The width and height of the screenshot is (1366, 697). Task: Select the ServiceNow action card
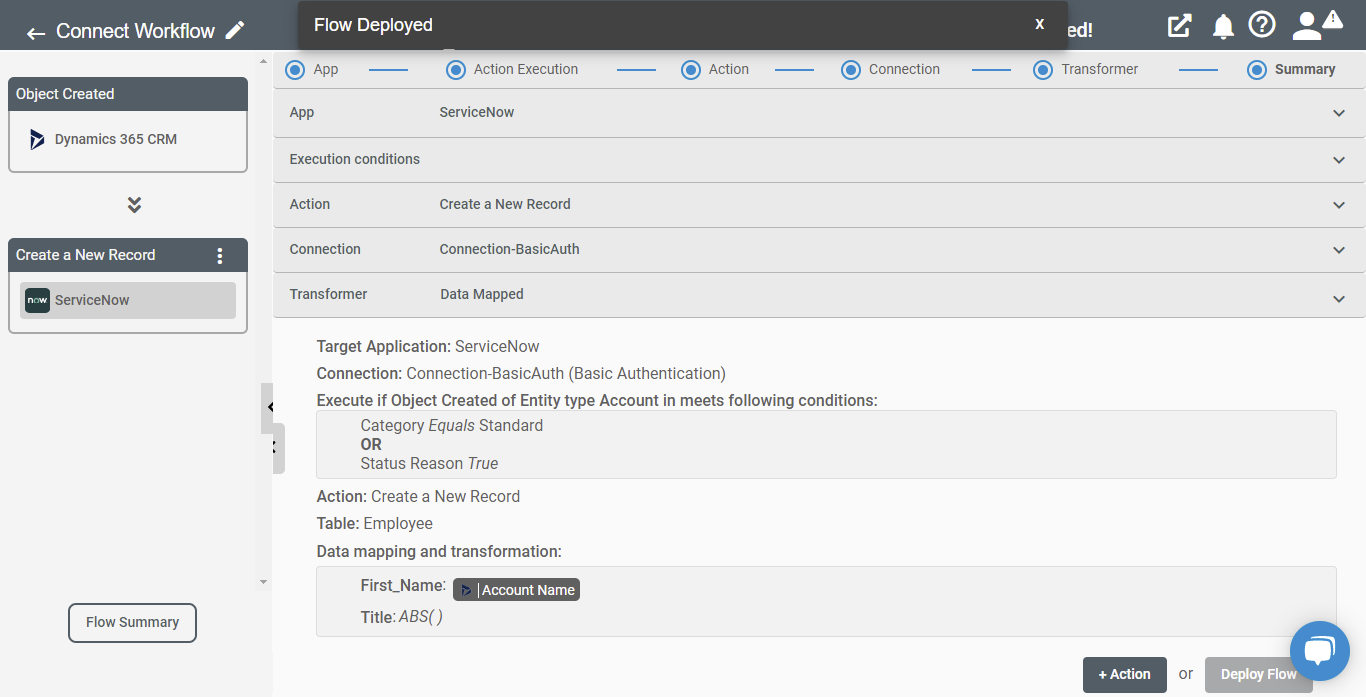[128, 300]
